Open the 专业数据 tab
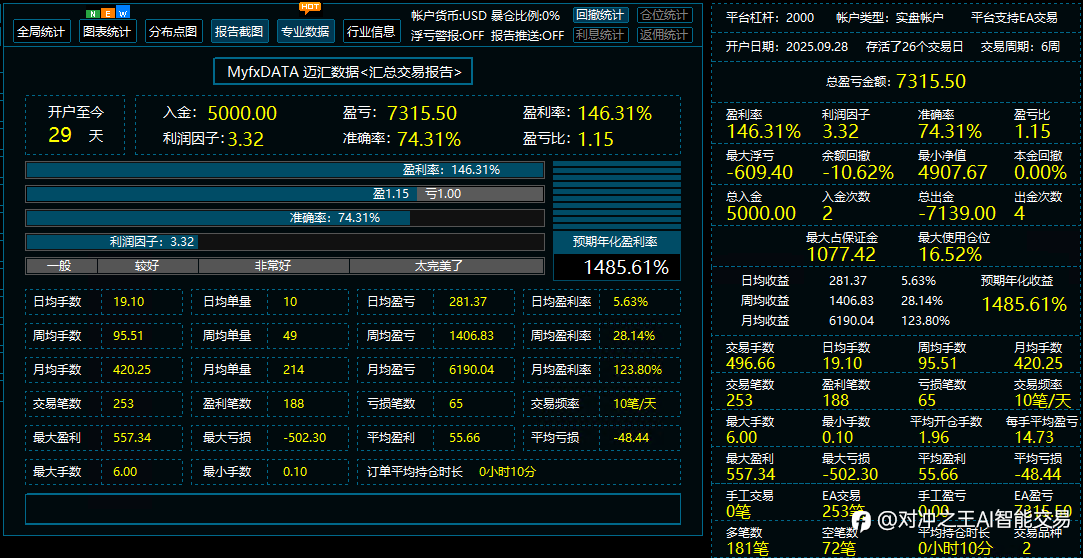Viewport: 1083px width, 558px height. 306,31
